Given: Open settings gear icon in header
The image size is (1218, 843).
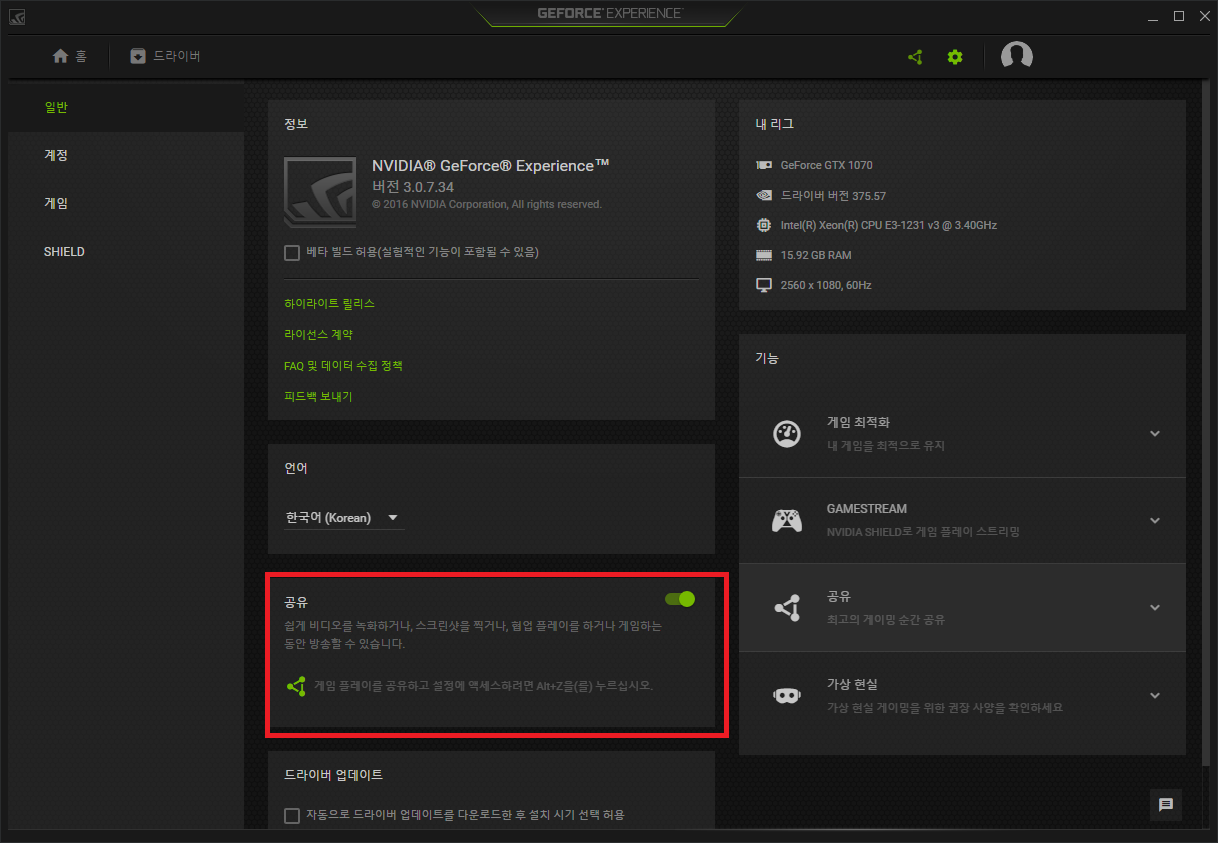Looking at the screenshot, I should click(955, 57).
